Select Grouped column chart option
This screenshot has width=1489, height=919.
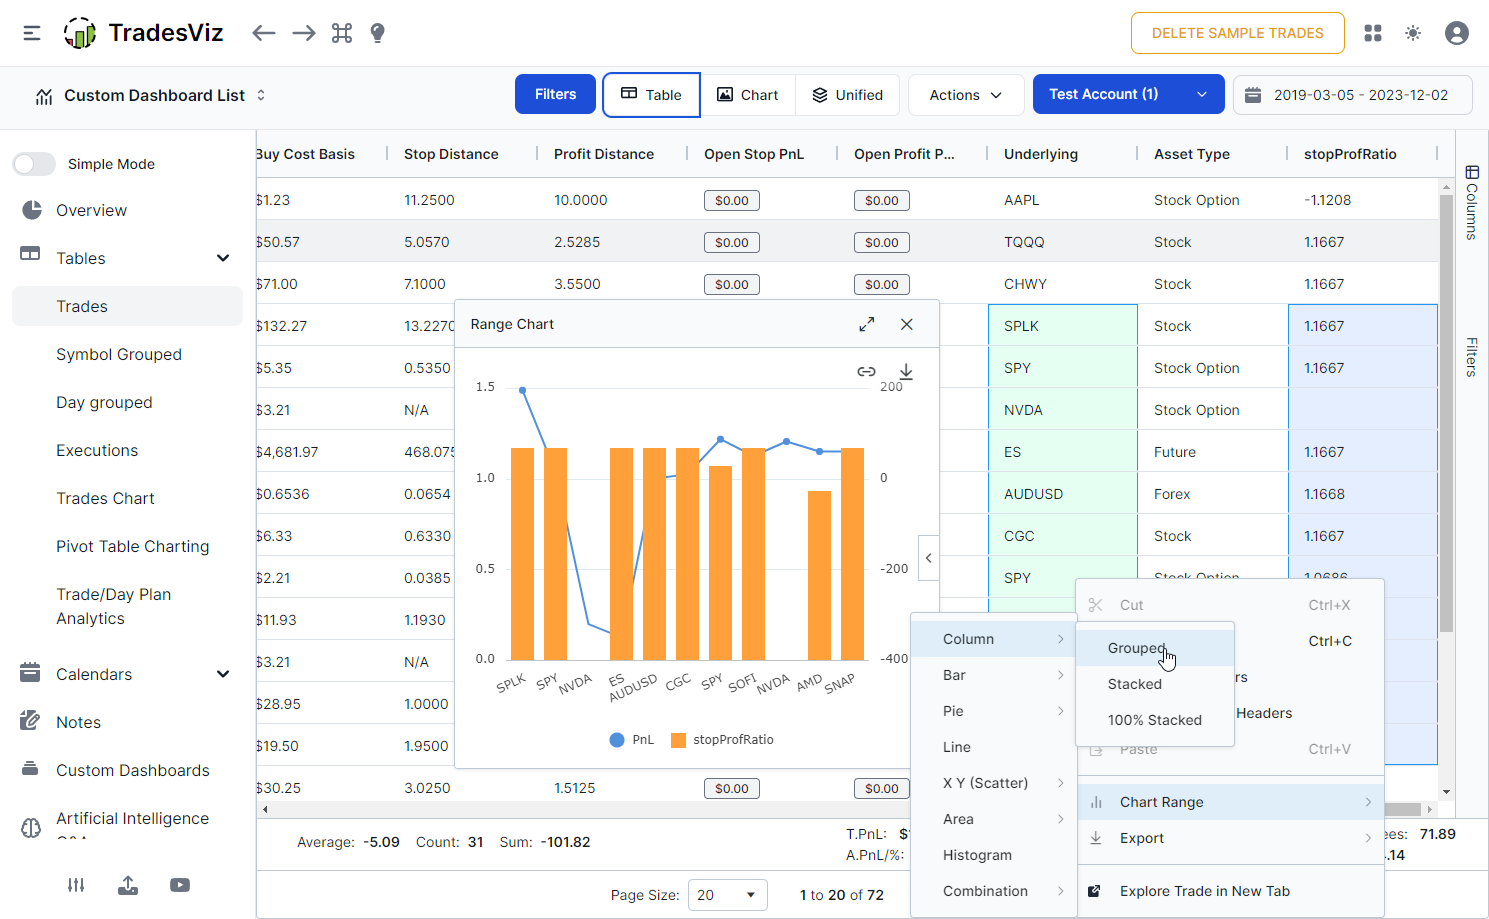tap(1155, 648)
